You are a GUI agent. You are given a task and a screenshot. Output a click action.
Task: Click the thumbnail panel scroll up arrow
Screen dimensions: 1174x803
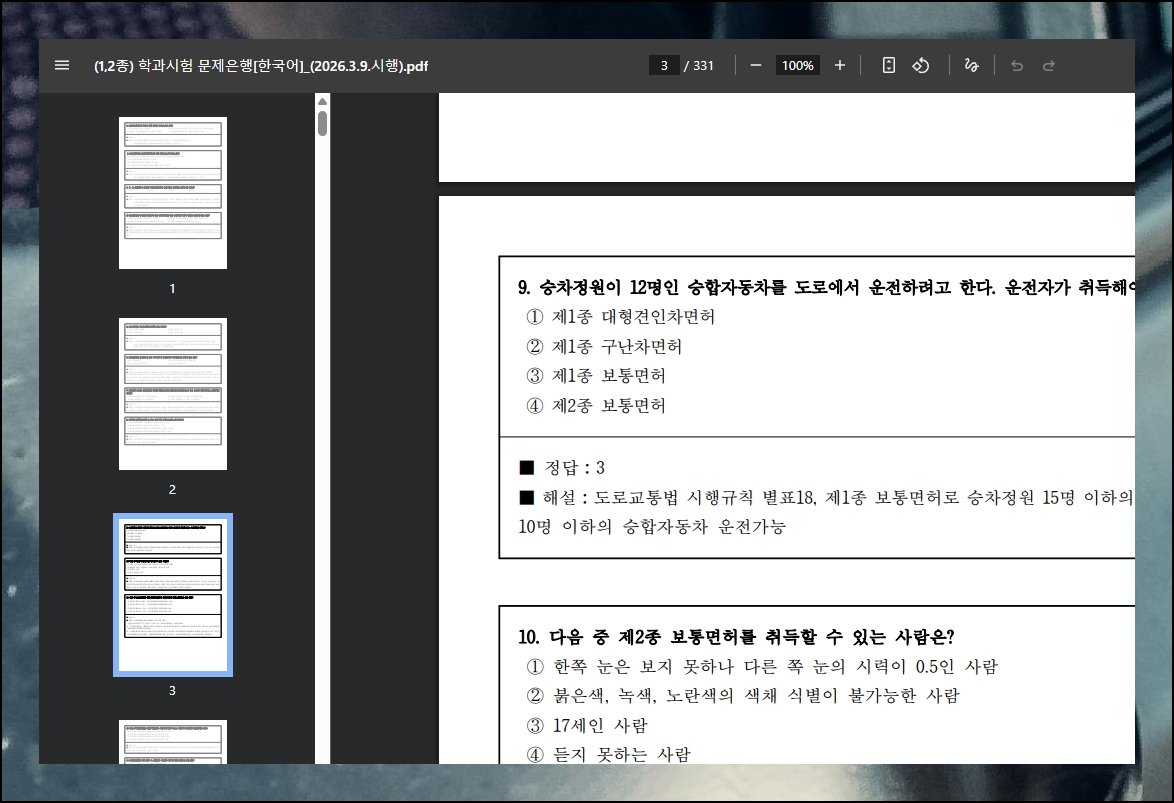(x=323, y=102)
